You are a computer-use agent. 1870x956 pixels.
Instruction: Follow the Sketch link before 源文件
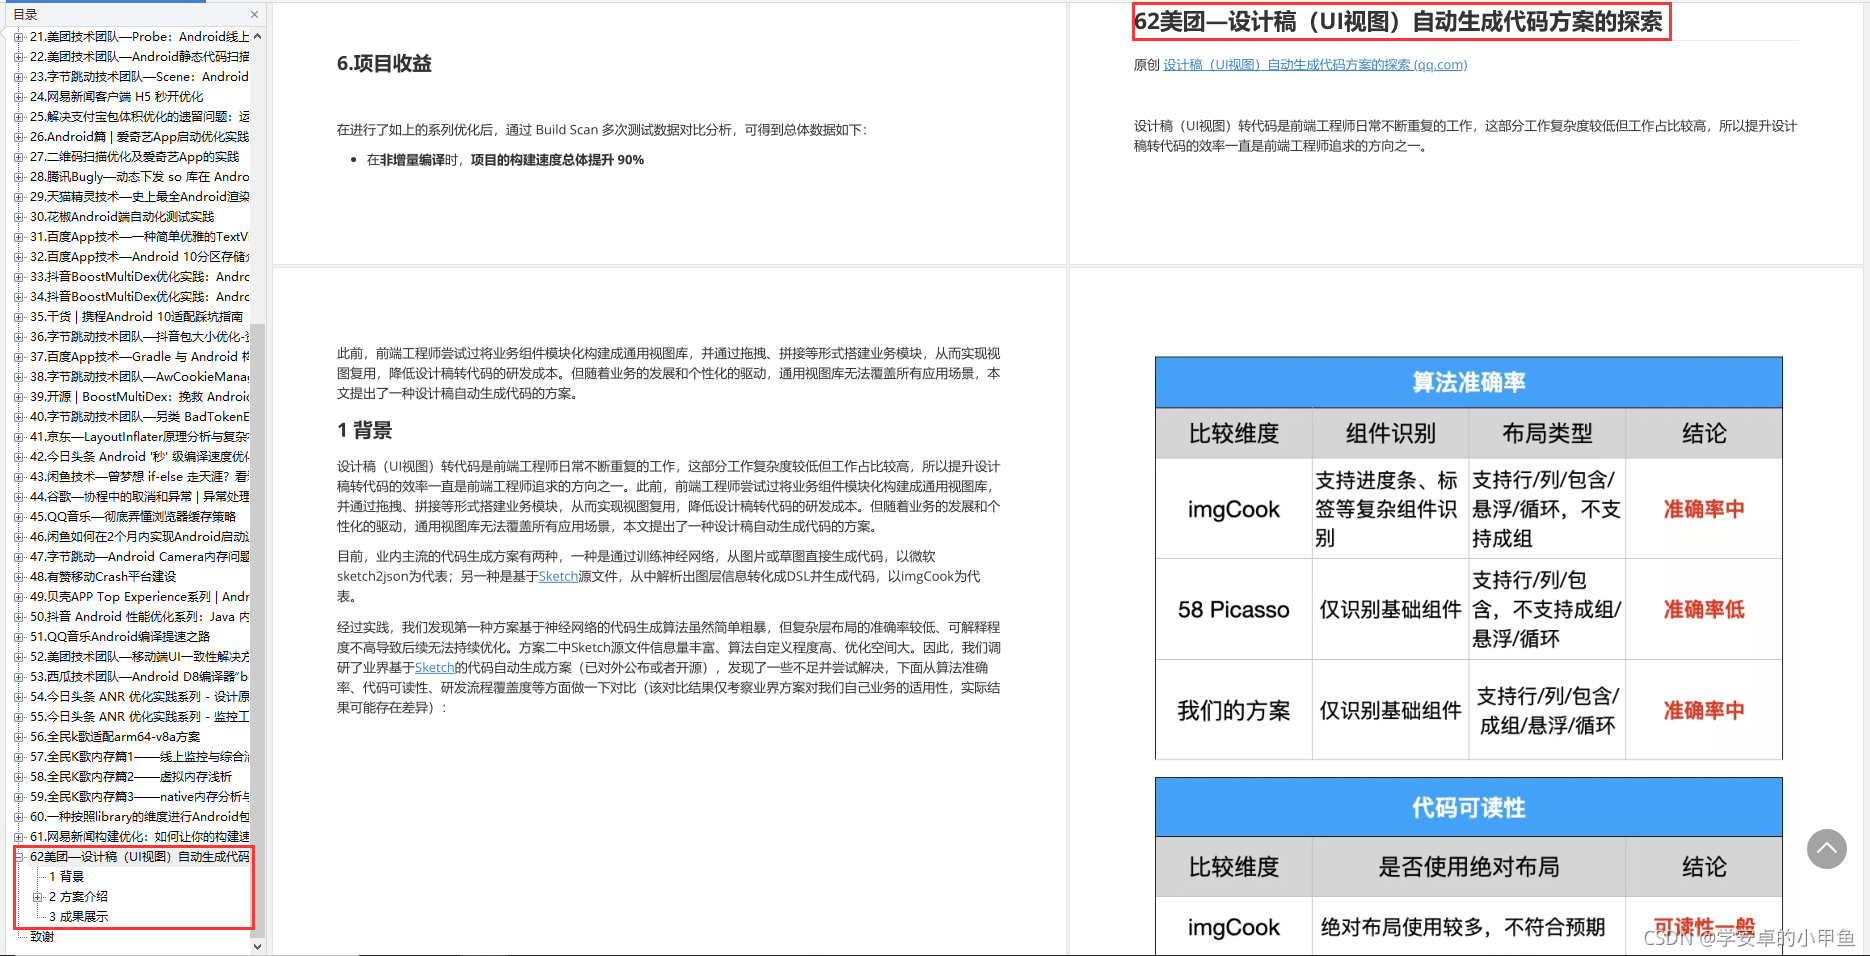(558, 577)
